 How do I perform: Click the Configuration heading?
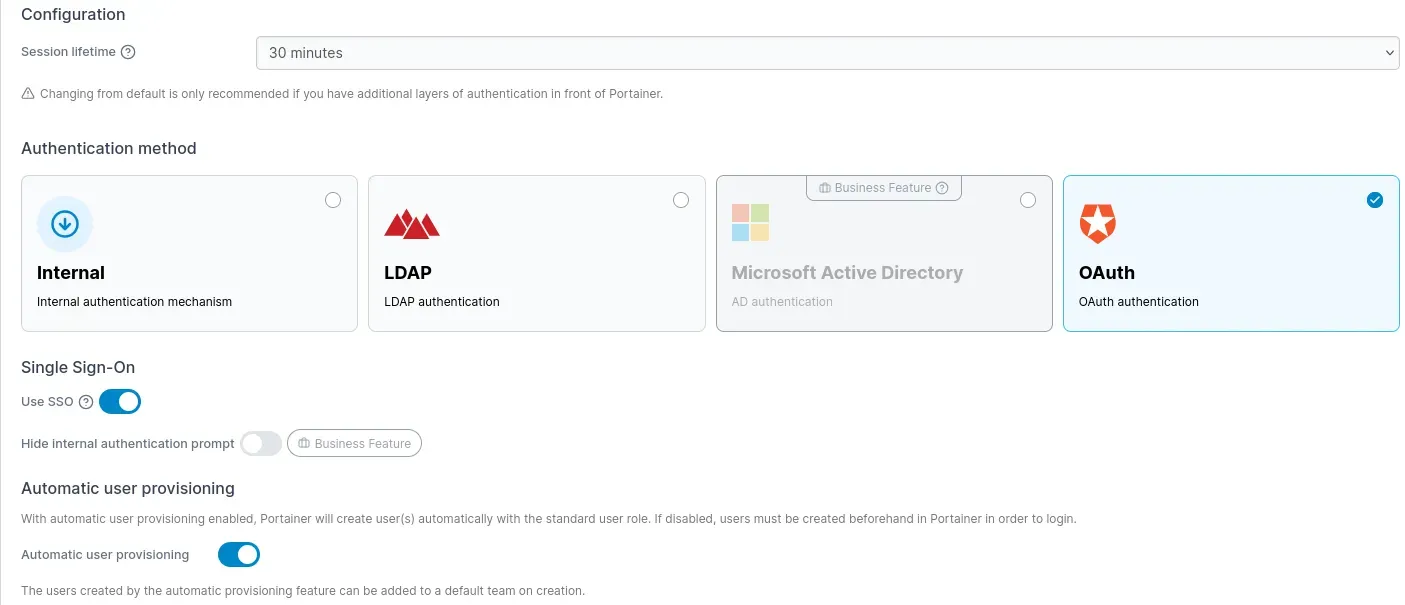[x=73, y=15]
